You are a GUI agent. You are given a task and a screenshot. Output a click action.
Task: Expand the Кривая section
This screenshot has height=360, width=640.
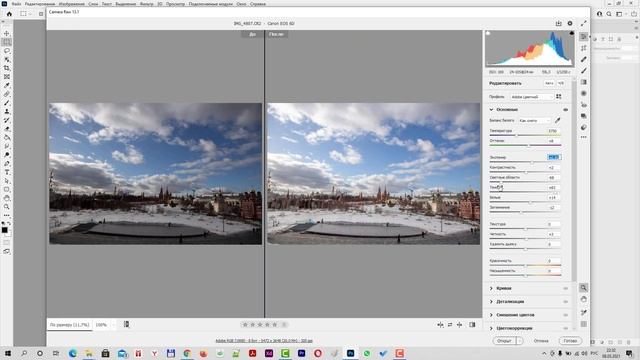(x=491, y=289)
